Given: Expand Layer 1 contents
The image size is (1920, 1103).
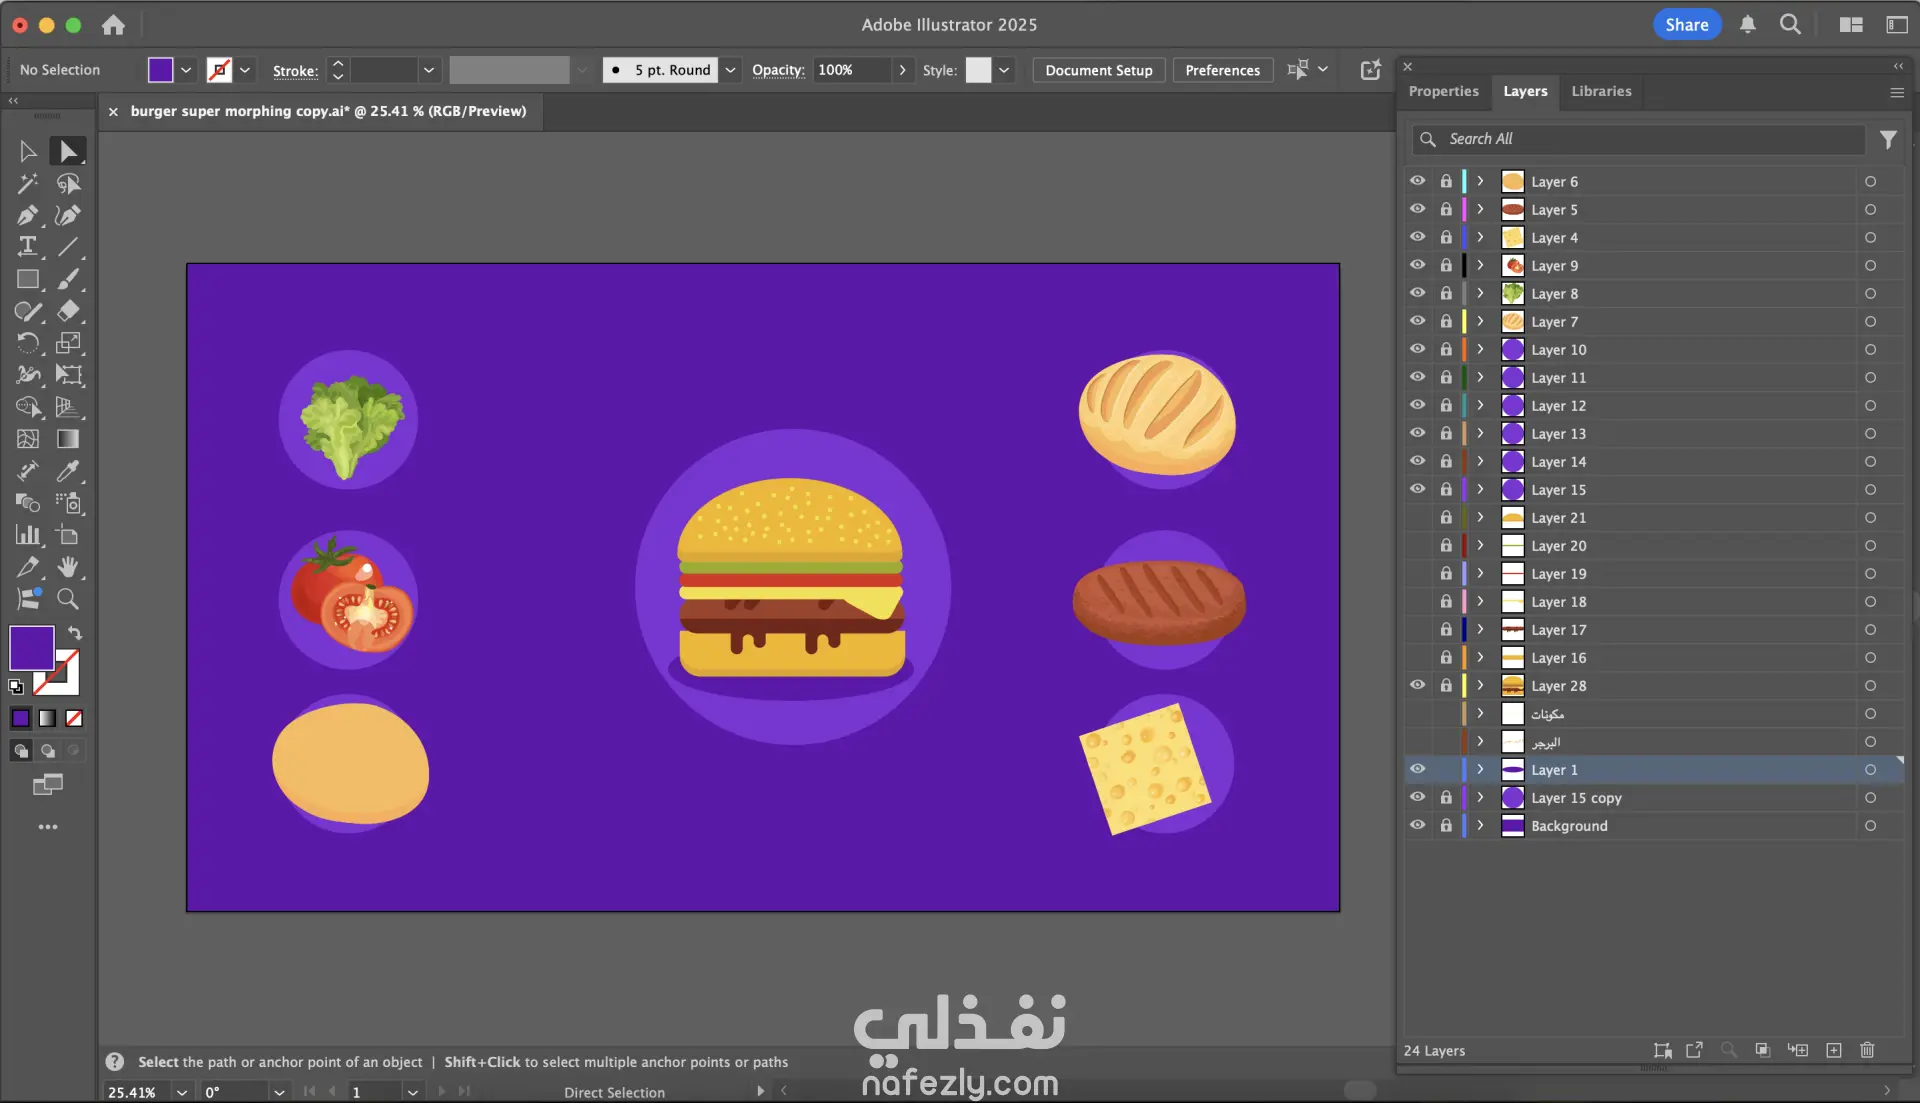Looking at the screenshot, I should pos(1481,769).
